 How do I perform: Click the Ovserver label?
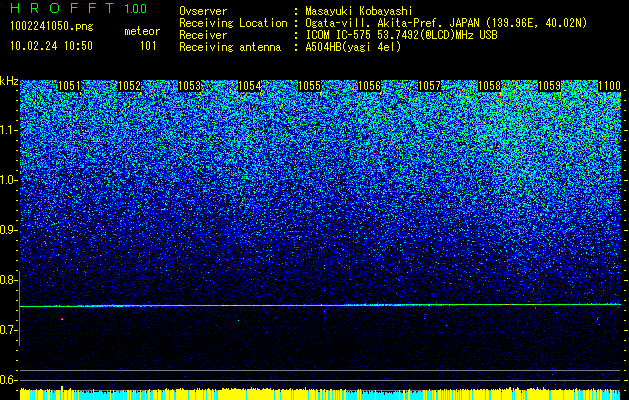click(x=203, y=11)
